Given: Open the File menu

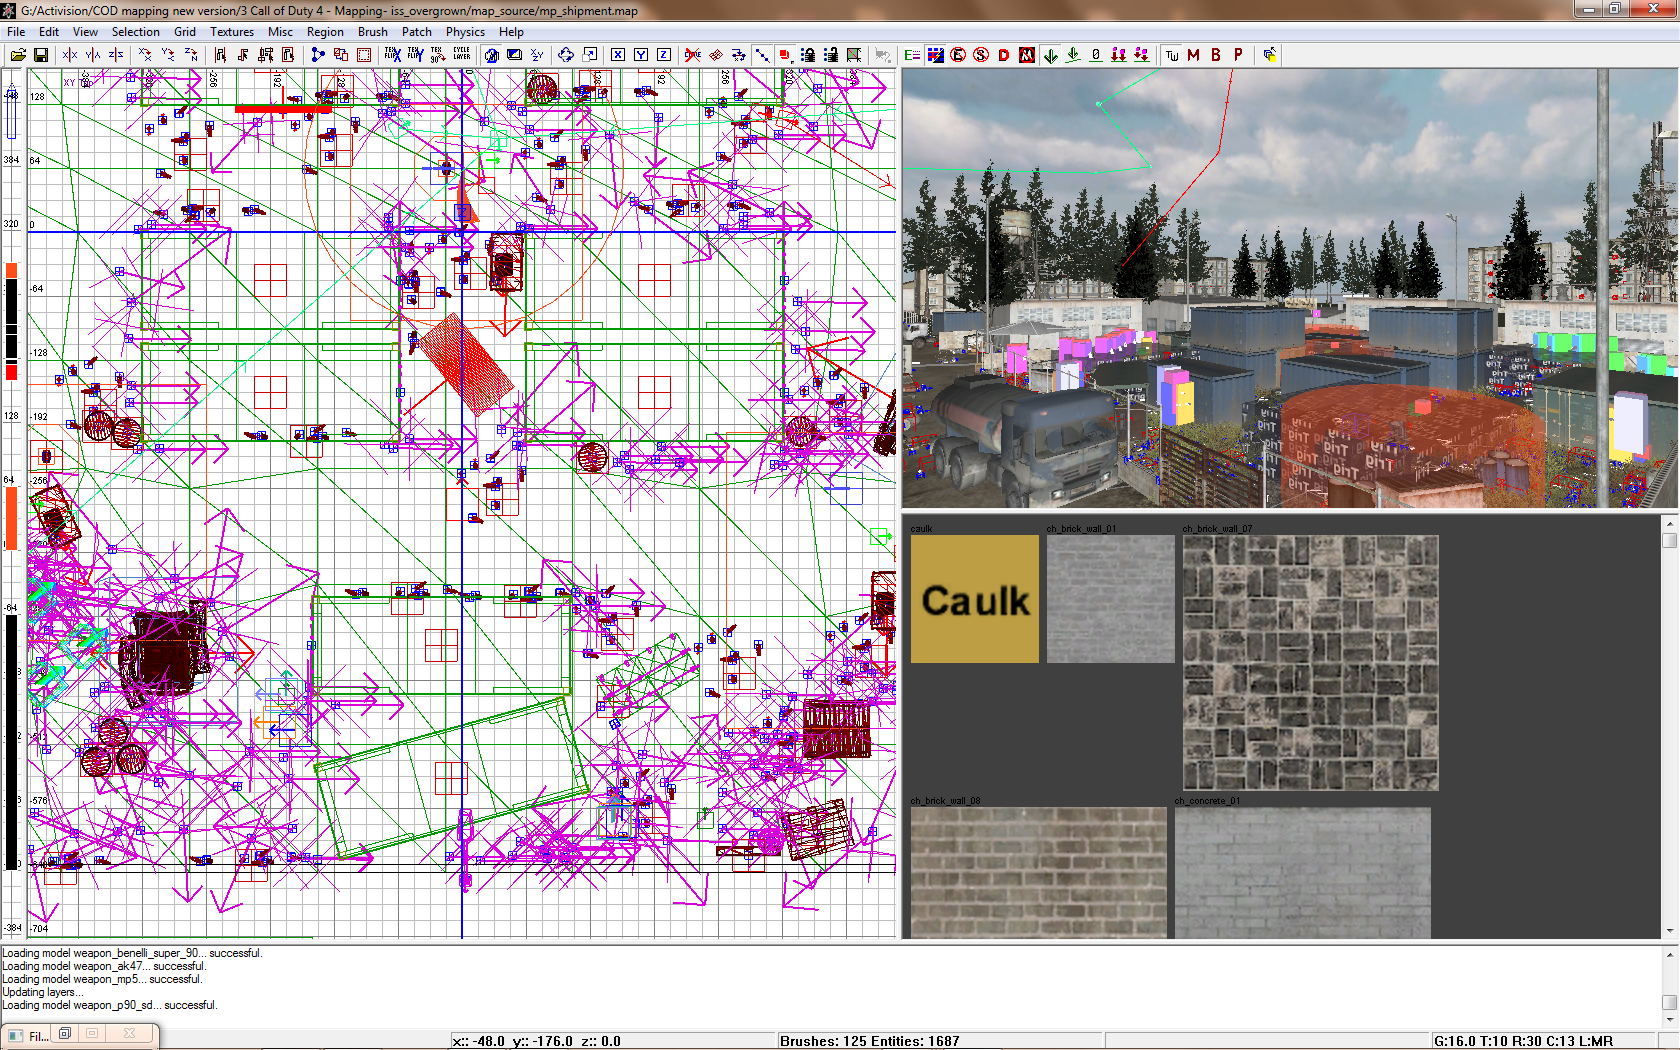Looking at the screenshot, I should 17,32.
